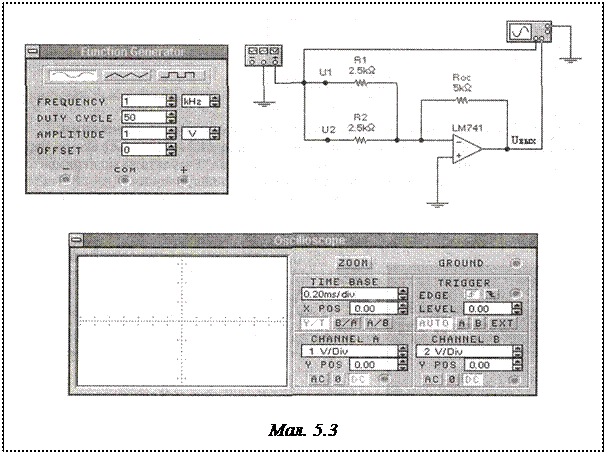Viewport: 606px width, 454px height.
Task: Select falling edge trigger
Action: click(x=490, y=294)
